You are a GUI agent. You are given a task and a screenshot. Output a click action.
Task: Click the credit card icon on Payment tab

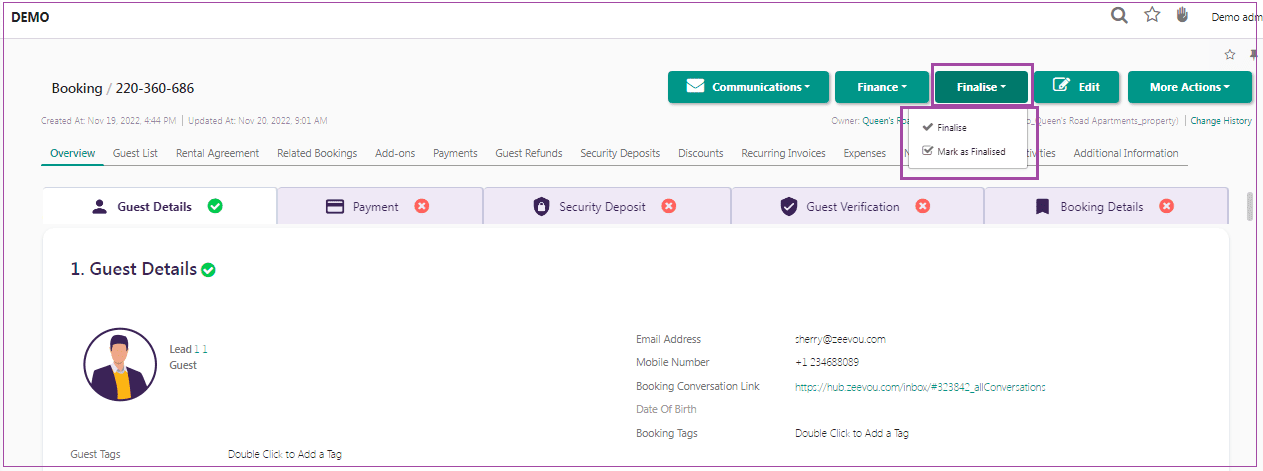coord(336,207)
